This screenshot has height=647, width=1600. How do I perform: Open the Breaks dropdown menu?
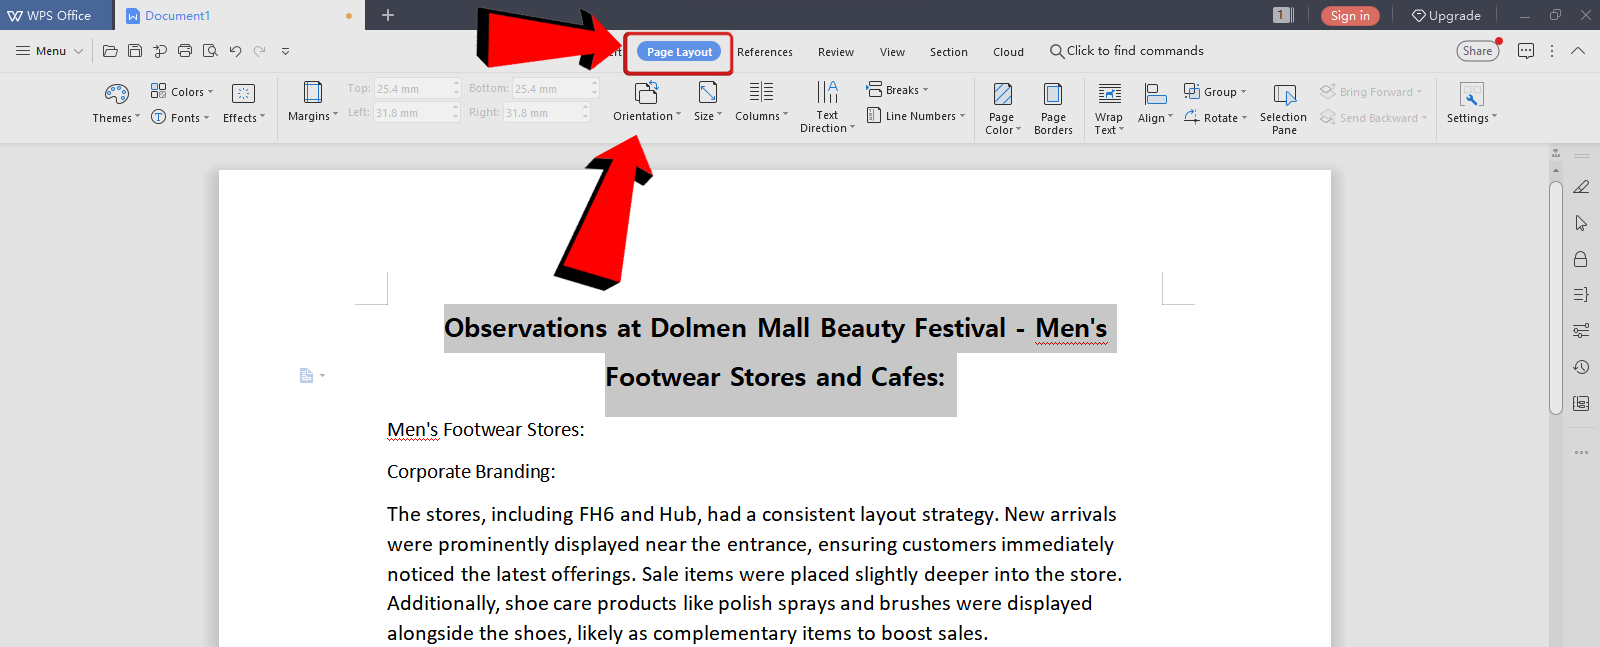(898, 90)
